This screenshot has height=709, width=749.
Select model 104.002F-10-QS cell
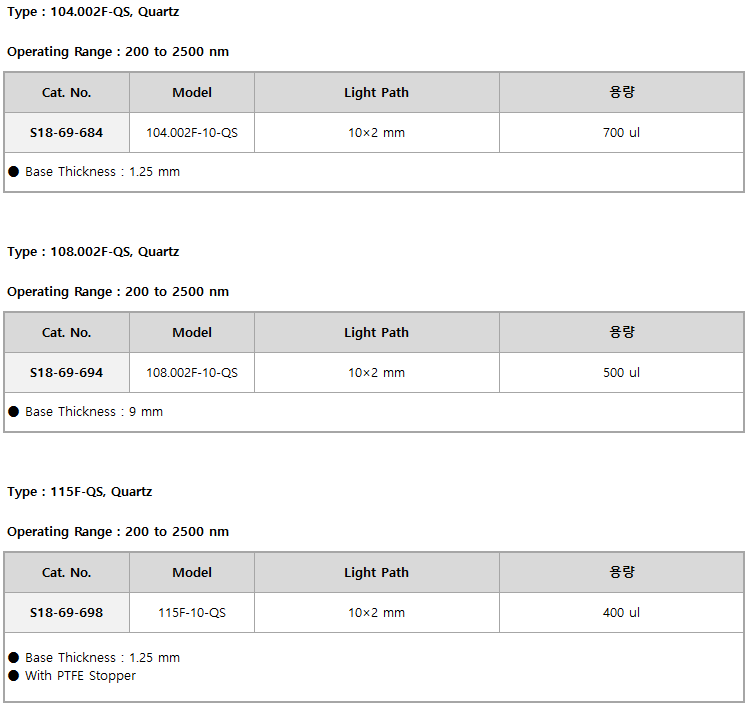pos(192,132)
